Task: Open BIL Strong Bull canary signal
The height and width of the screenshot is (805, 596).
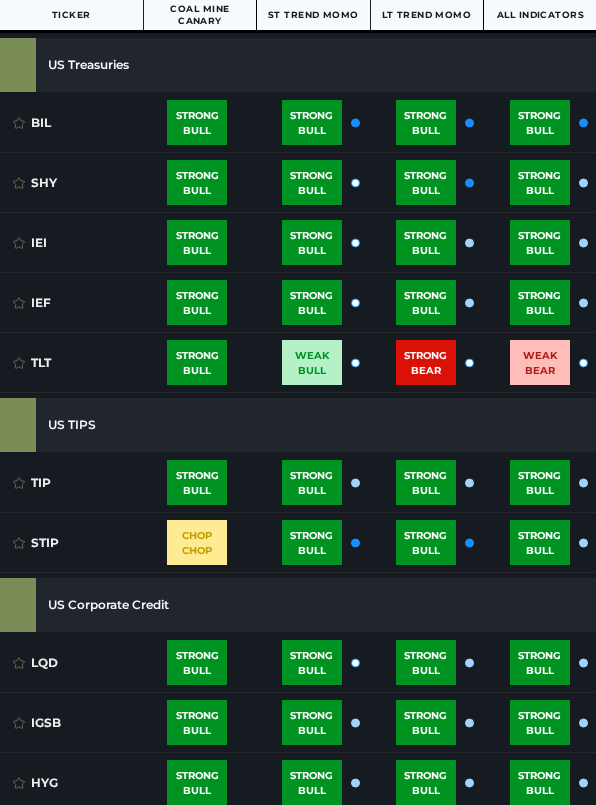Action: [x=197, y=123]
